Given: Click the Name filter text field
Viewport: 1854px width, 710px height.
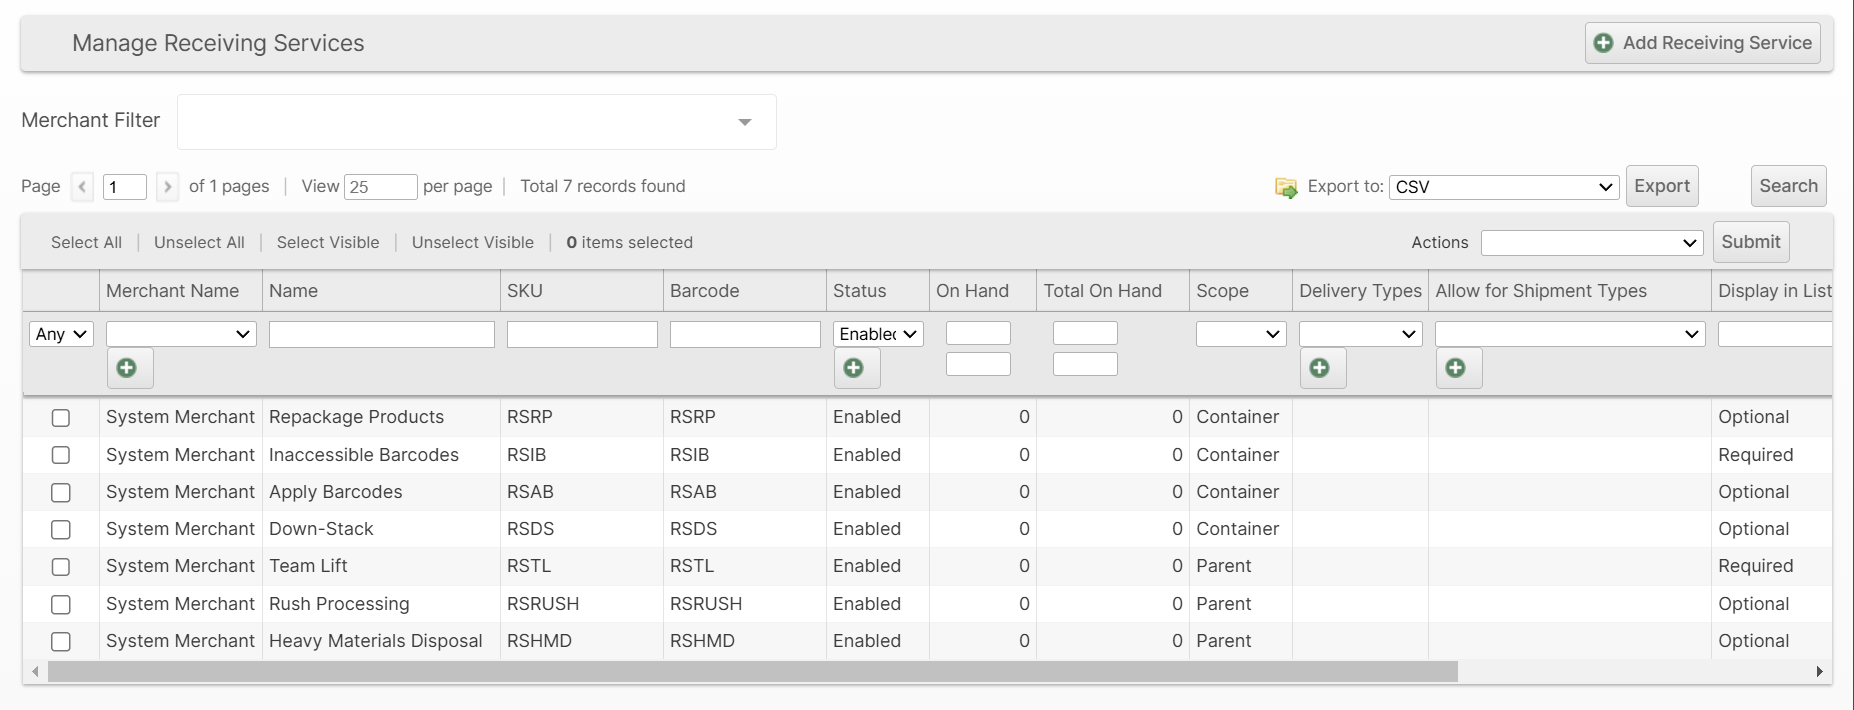Looking at the screenshot, I should point(381,334).
